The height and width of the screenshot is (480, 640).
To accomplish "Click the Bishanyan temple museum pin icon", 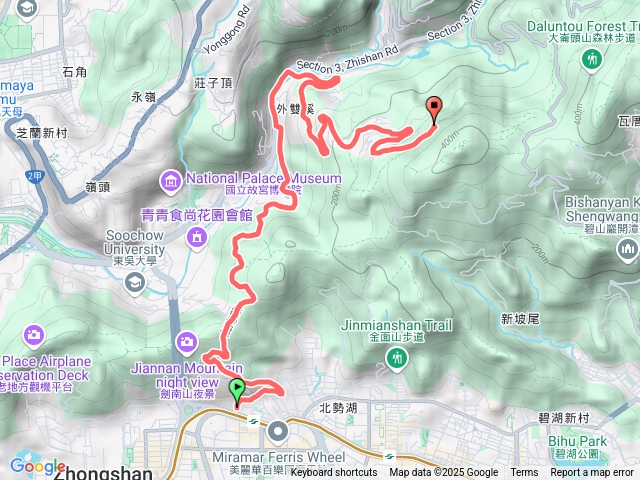I will point(627,250).
